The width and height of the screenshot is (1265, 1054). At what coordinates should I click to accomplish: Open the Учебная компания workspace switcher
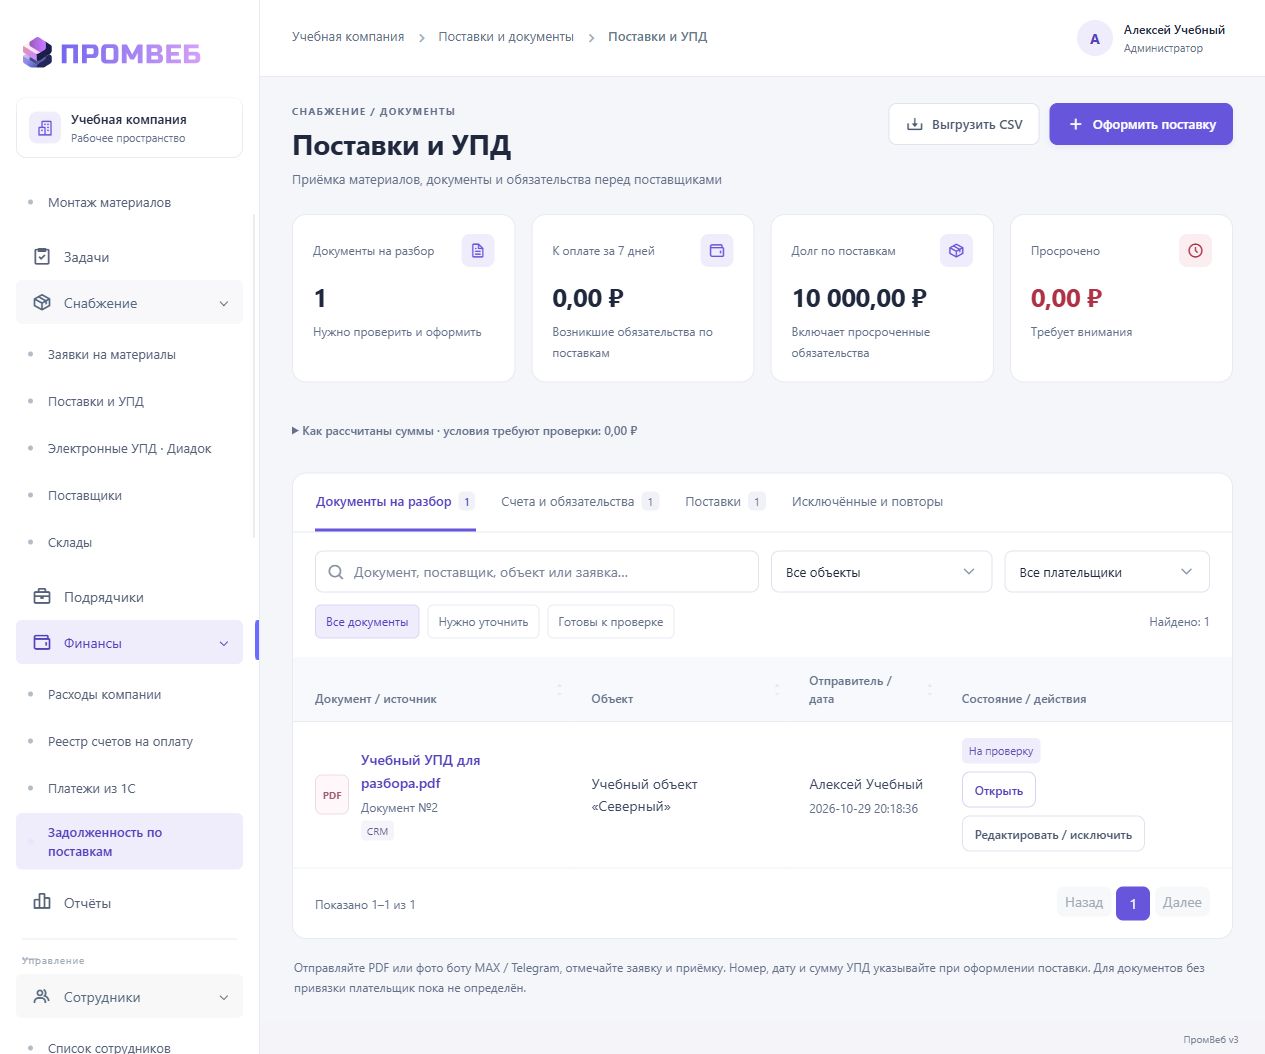tap(129, 128)
